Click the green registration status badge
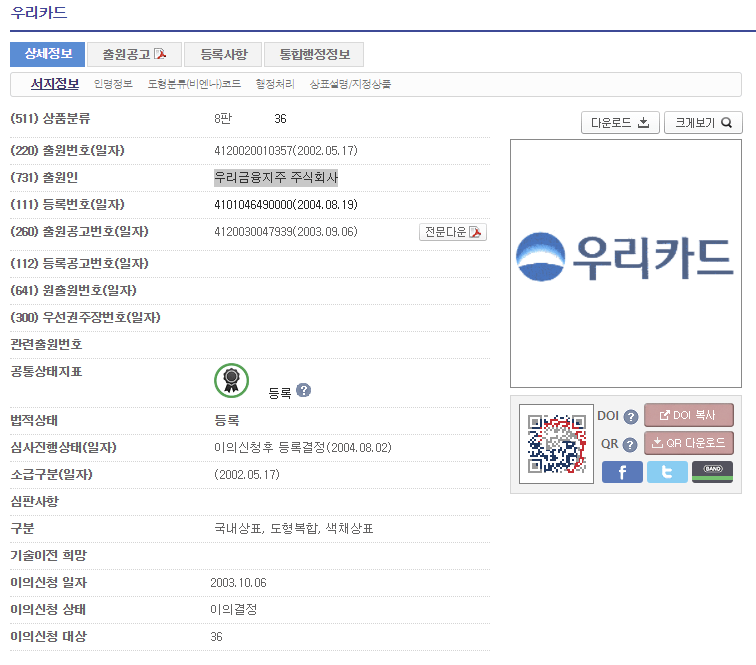The image size is (756, 665). tap(231, 379)
